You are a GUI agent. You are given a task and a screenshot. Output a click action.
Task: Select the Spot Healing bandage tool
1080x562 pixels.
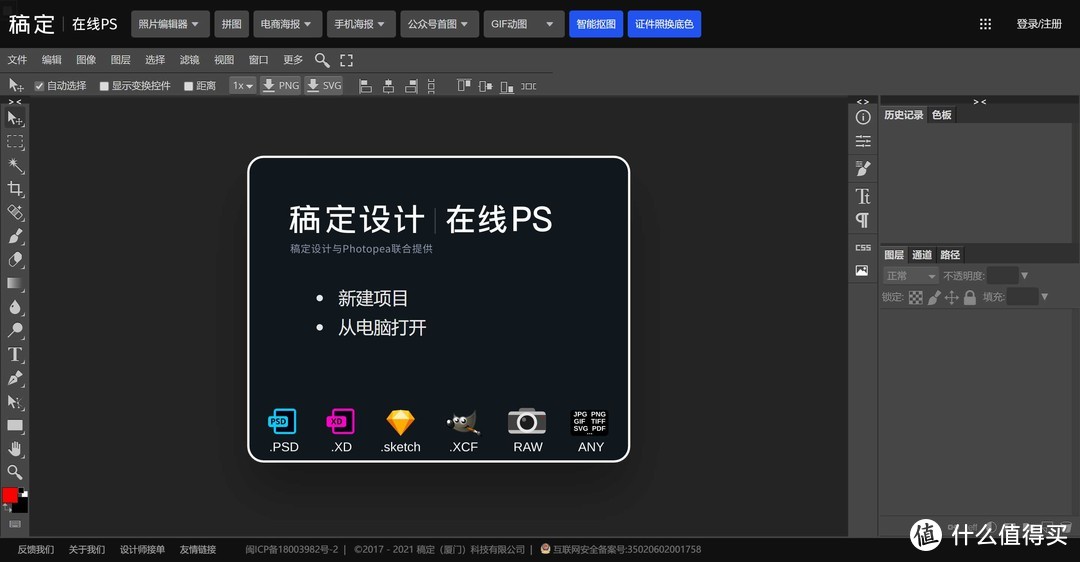coord(14,212)
